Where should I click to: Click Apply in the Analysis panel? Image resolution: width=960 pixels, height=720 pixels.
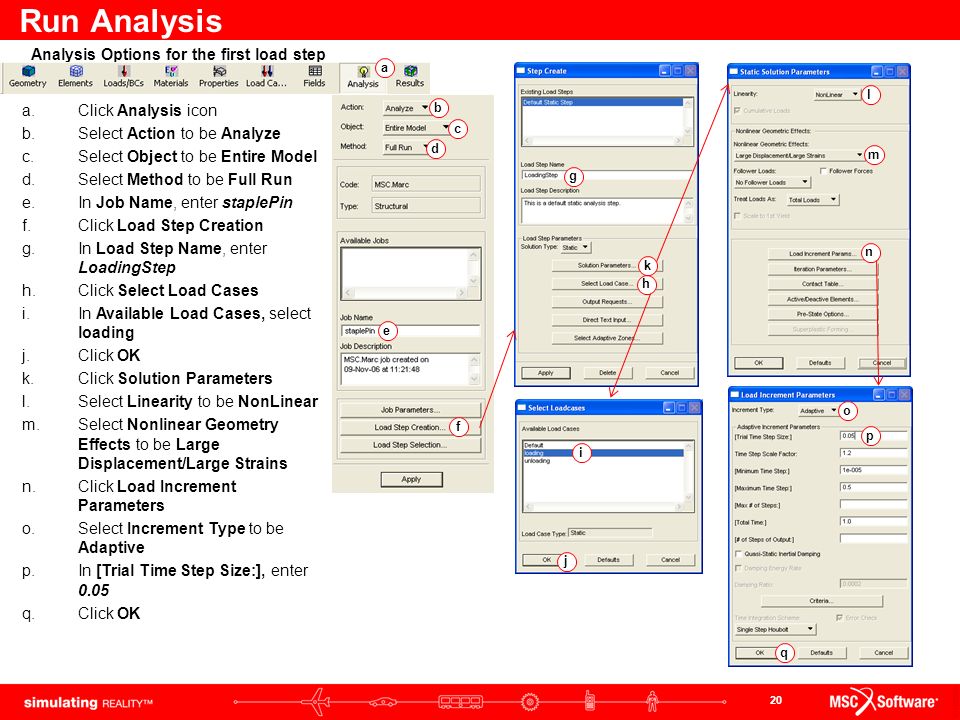tap(411, 479)
